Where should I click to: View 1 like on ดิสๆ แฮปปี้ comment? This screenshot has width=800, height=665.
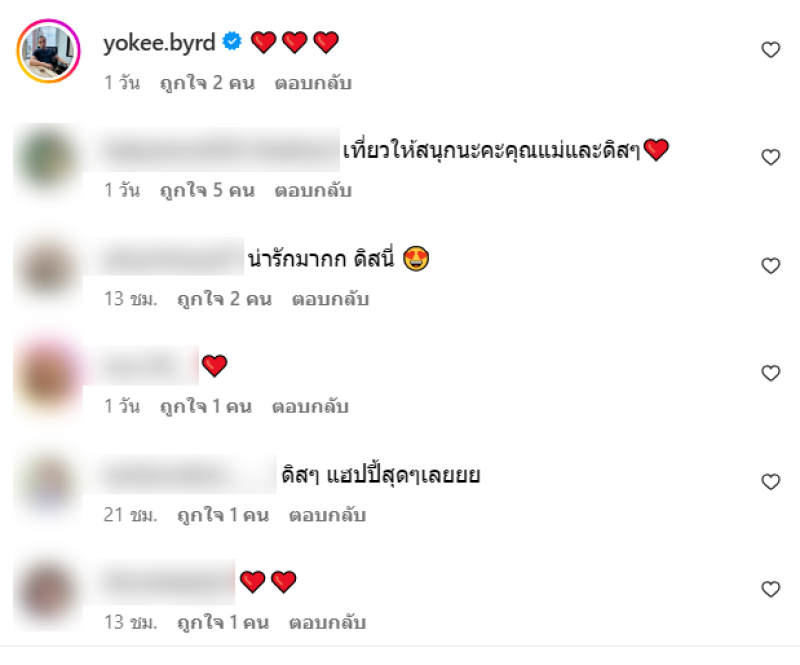(222, 515)
